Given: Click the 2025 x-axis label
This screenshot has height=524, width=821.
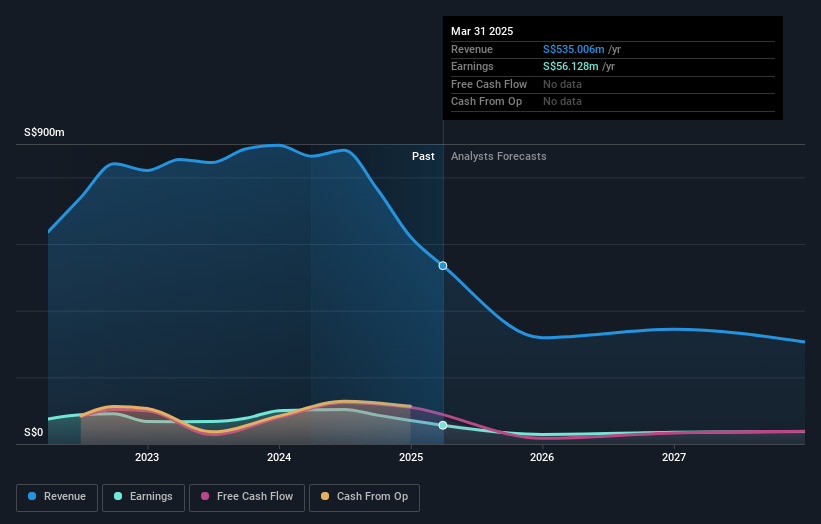Looking at the screenshot, I should [x=411, y=457].
